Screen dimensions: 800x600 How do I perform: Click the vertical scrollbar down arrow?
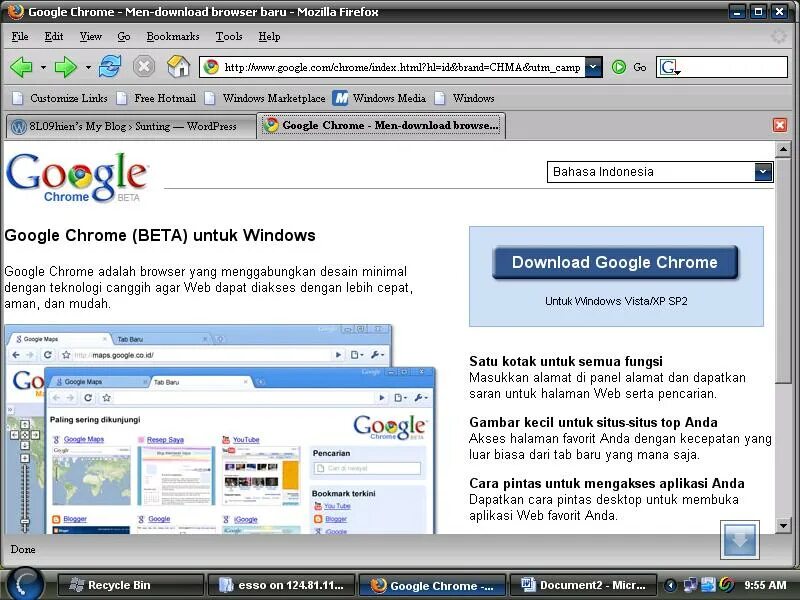pos(783,525)
